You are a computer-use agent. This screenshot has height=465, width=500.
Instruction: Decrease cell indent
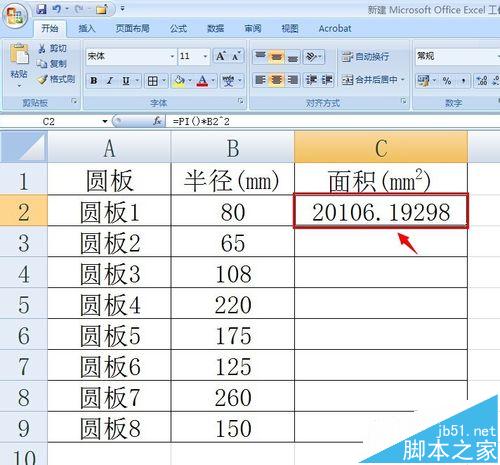[x=311, y=80]
